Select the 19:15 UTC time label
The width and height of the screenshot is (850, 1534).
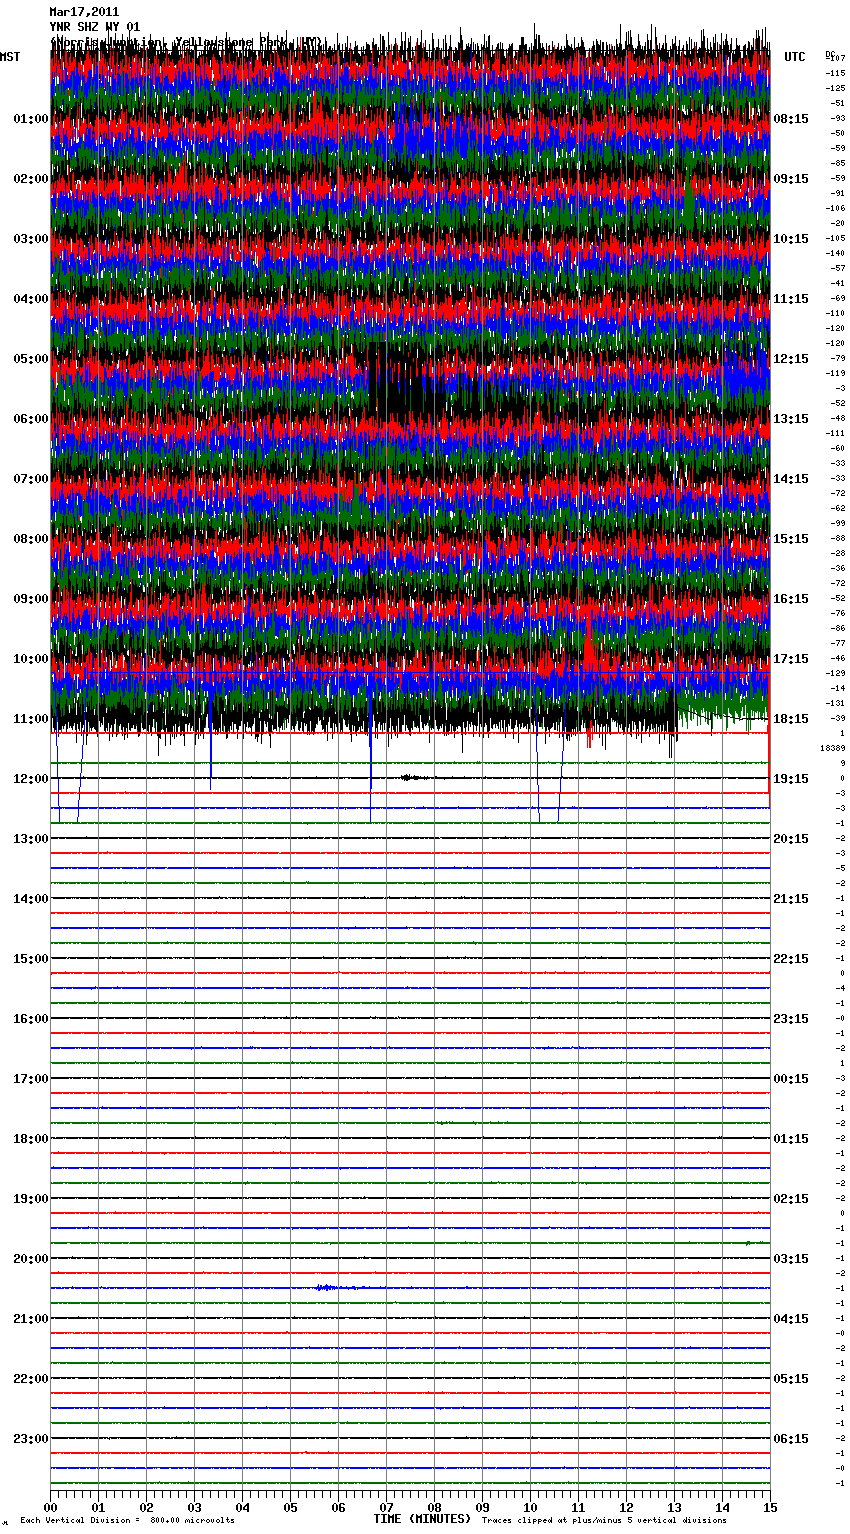[791, 779]
